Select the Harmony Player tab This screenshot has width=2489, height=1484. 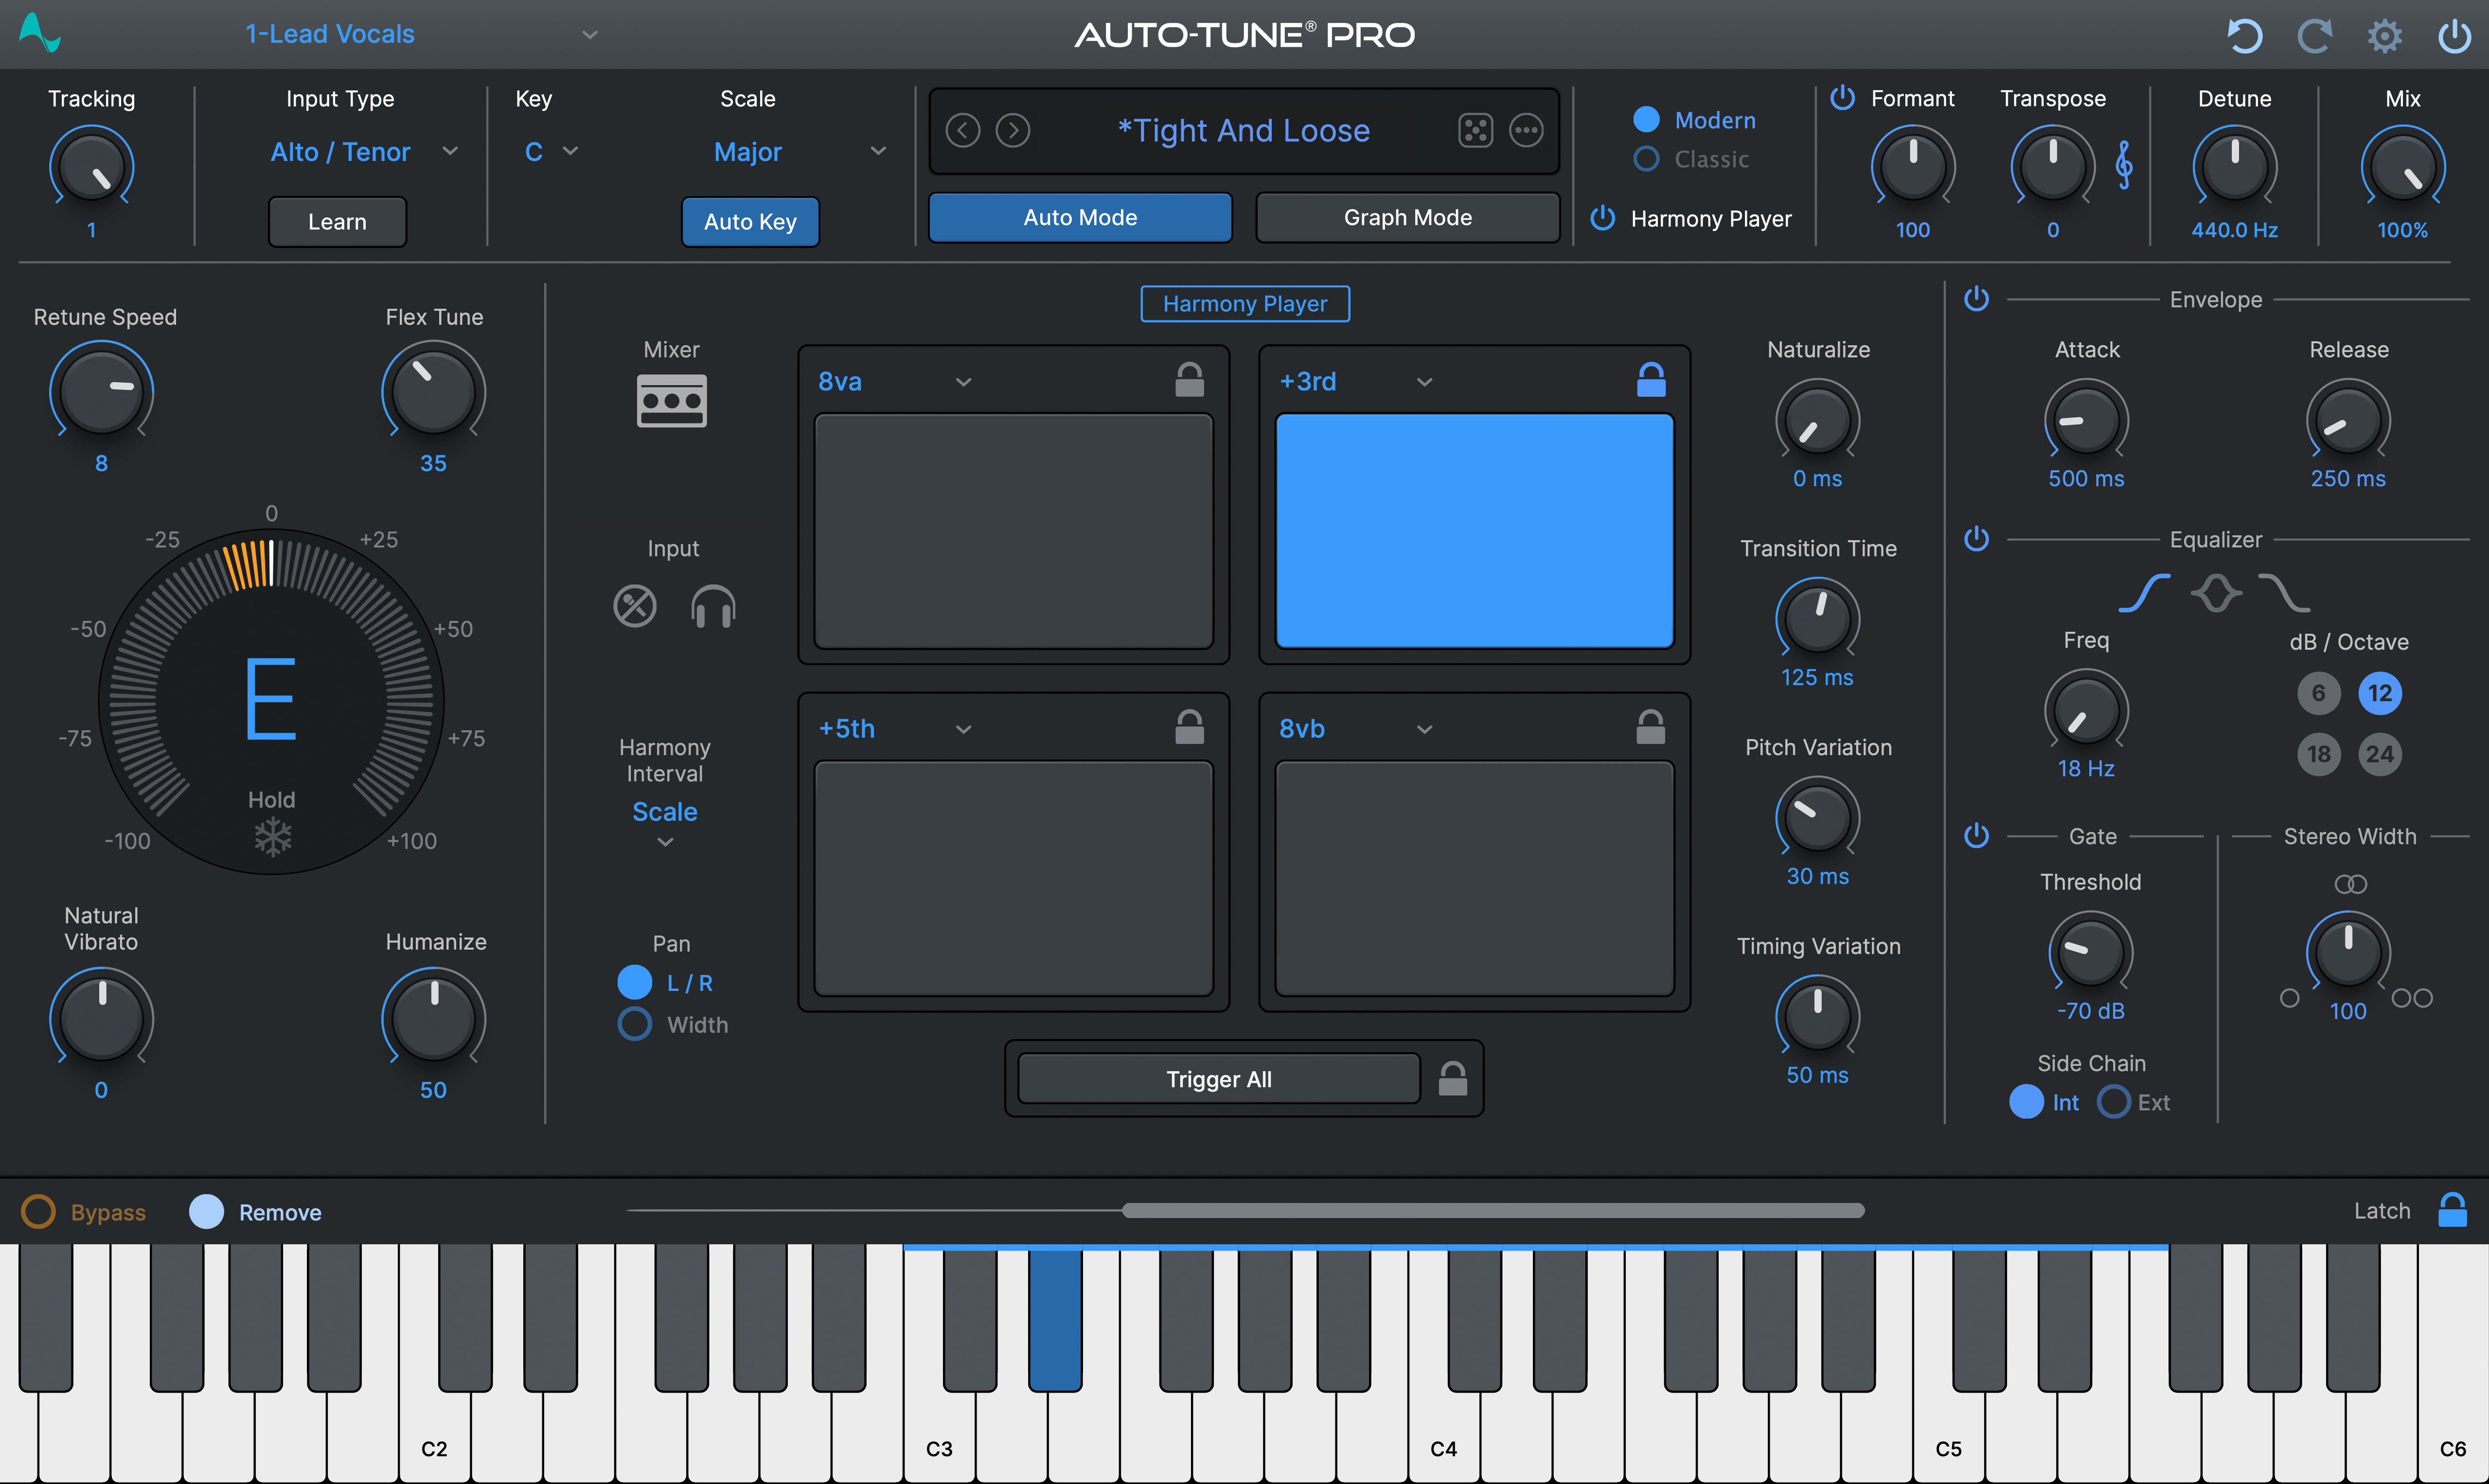[x=1244, y=303]
